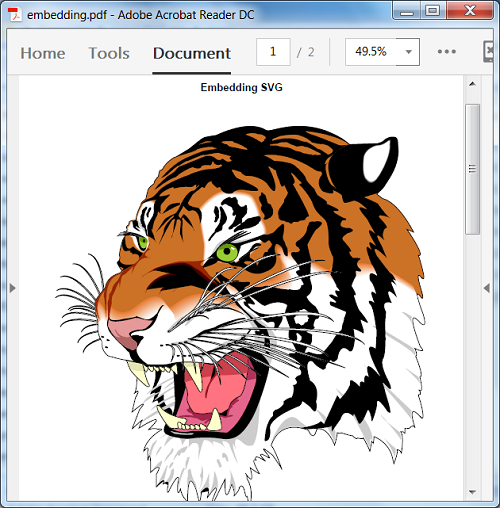Expand the left navigation pane arrow
This screenshot has height=508, width=500.
coord(12,288)
